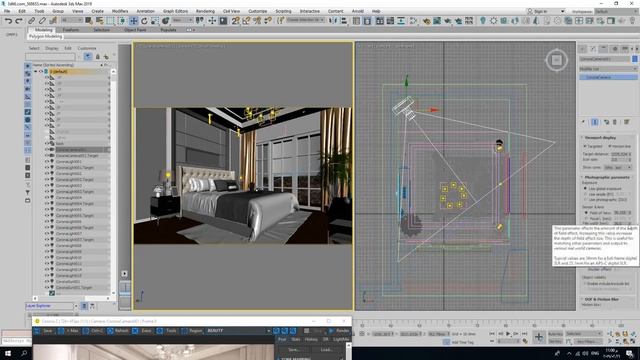The height and width of the screenshot is (360, 640).
Task: Activate the Select and Scale tool
Action: [x=155, y=20]
